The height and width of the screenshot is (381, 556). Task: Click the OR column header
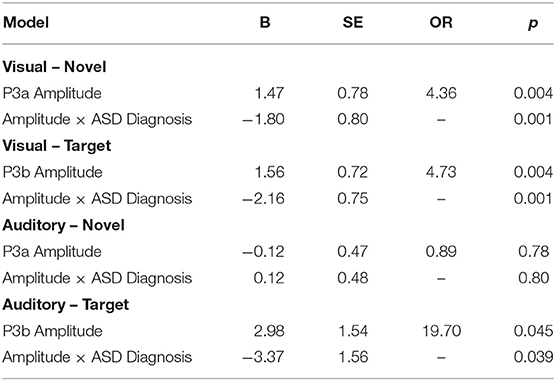pyautogui.click(x=441, y=23)
